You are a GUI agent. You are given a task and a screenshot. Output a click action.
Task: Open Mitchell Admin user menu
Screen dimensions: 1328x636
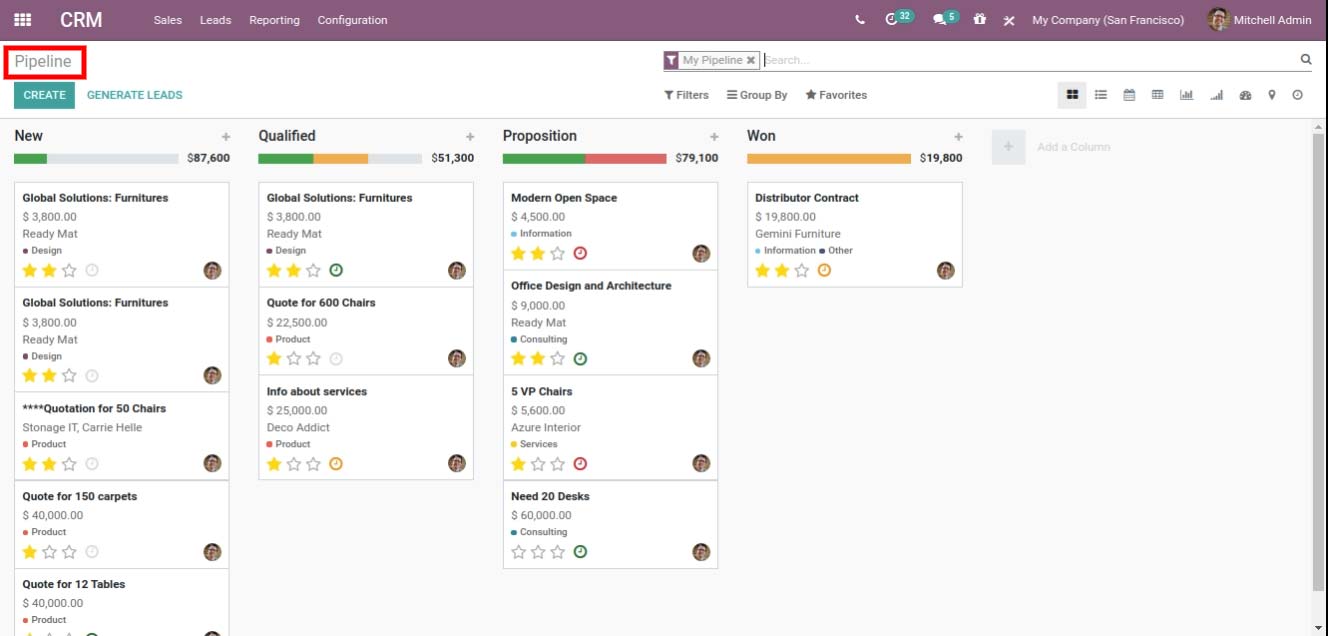[1259, 20]
